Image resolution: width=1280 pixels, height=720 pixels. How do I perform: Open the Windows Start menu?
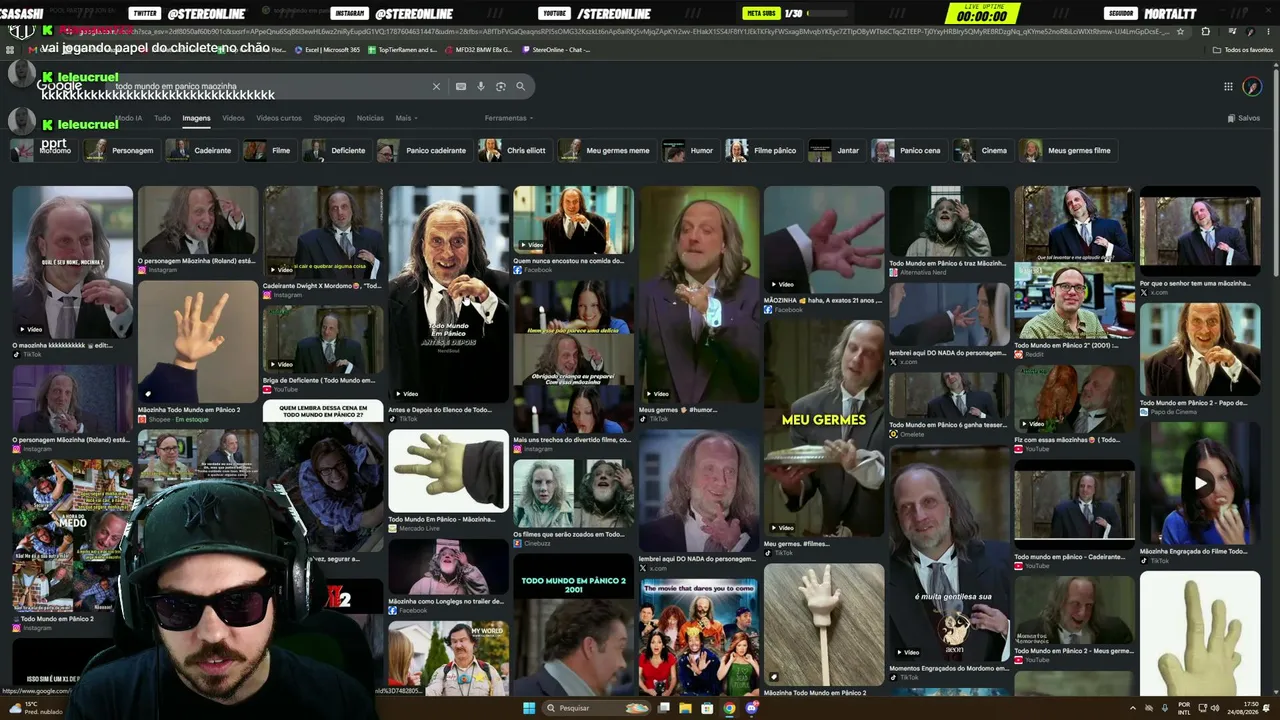tap(528, 708)
